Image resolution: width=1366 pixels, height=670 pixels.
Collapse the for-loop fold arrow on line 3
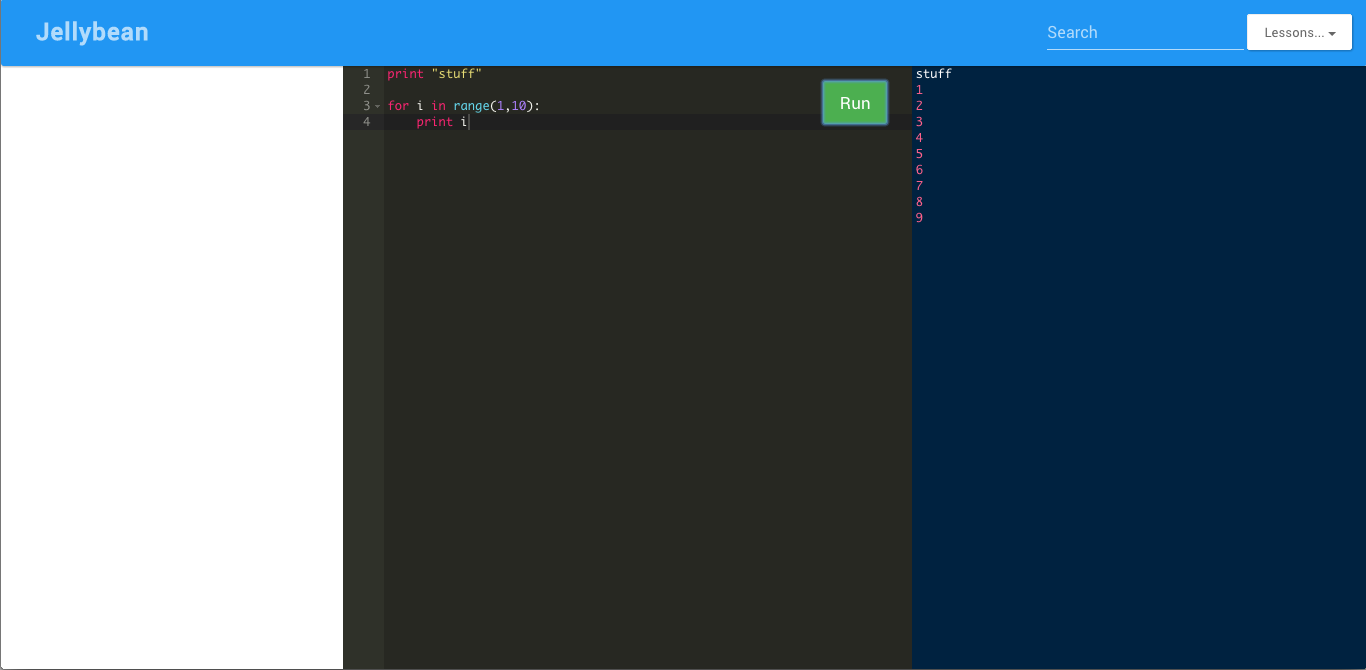tap(377, 106)
